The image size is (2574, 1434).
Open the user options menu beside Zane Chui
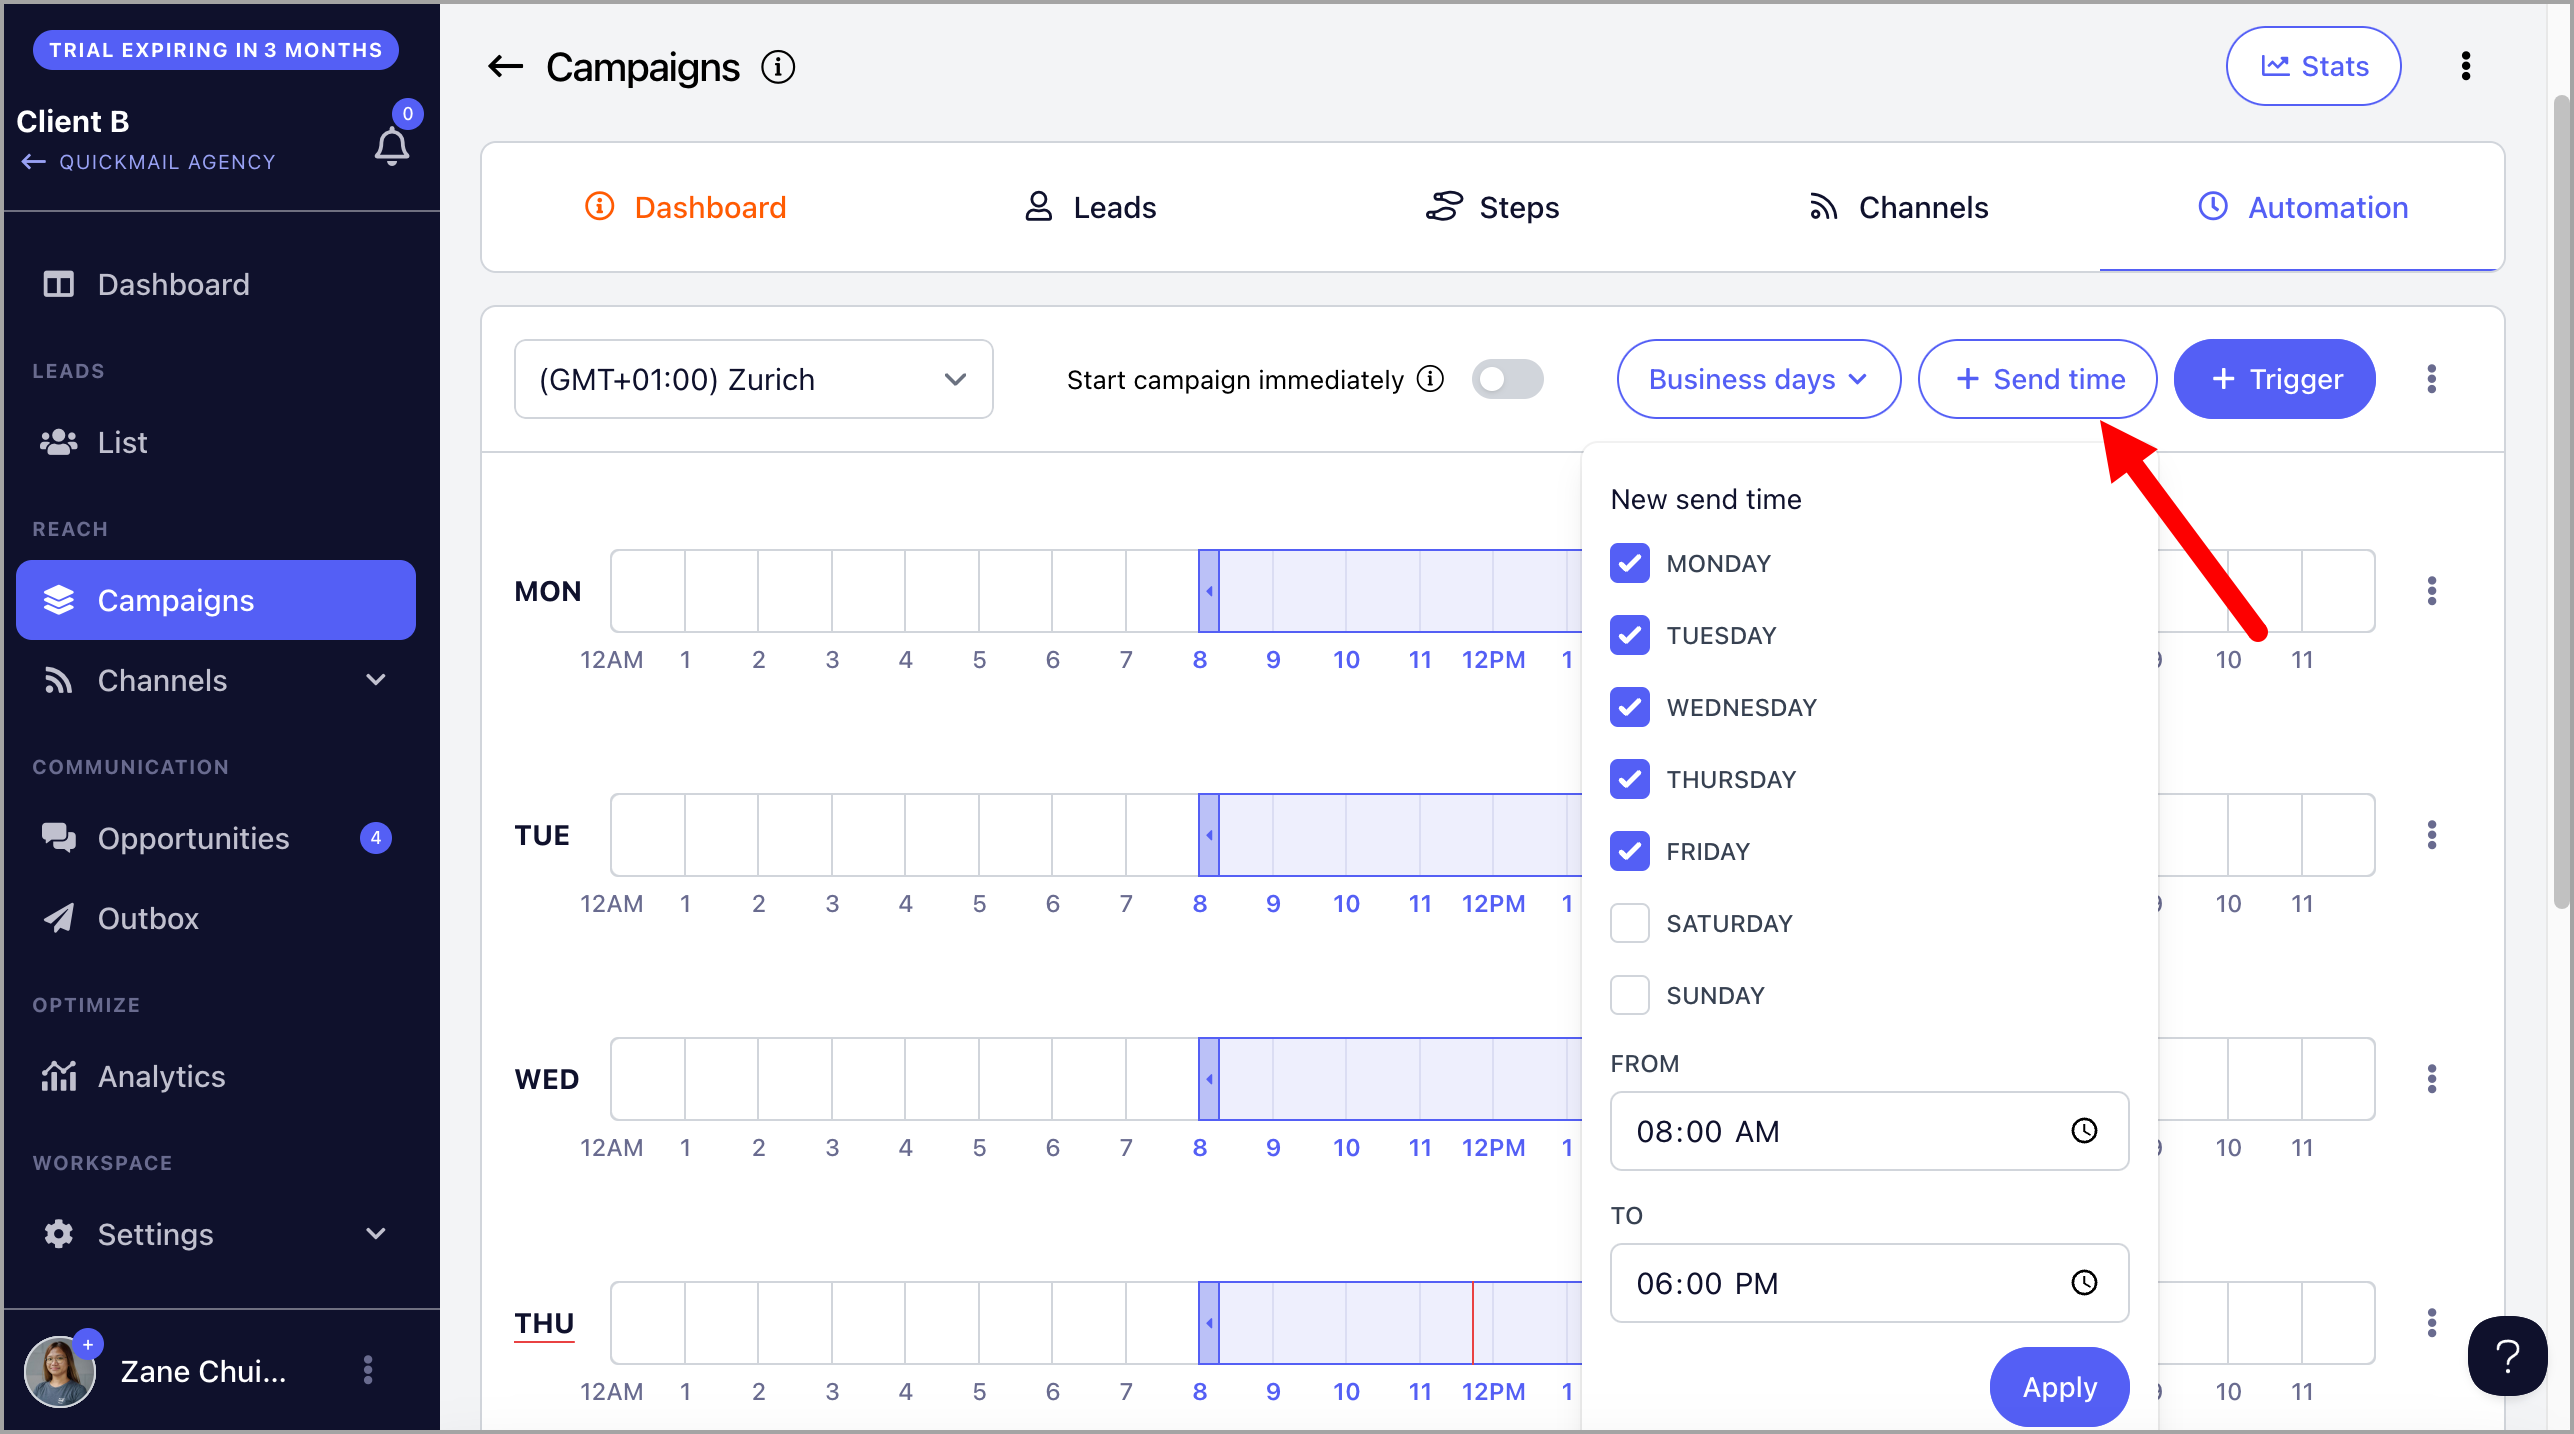[368, 1370]
